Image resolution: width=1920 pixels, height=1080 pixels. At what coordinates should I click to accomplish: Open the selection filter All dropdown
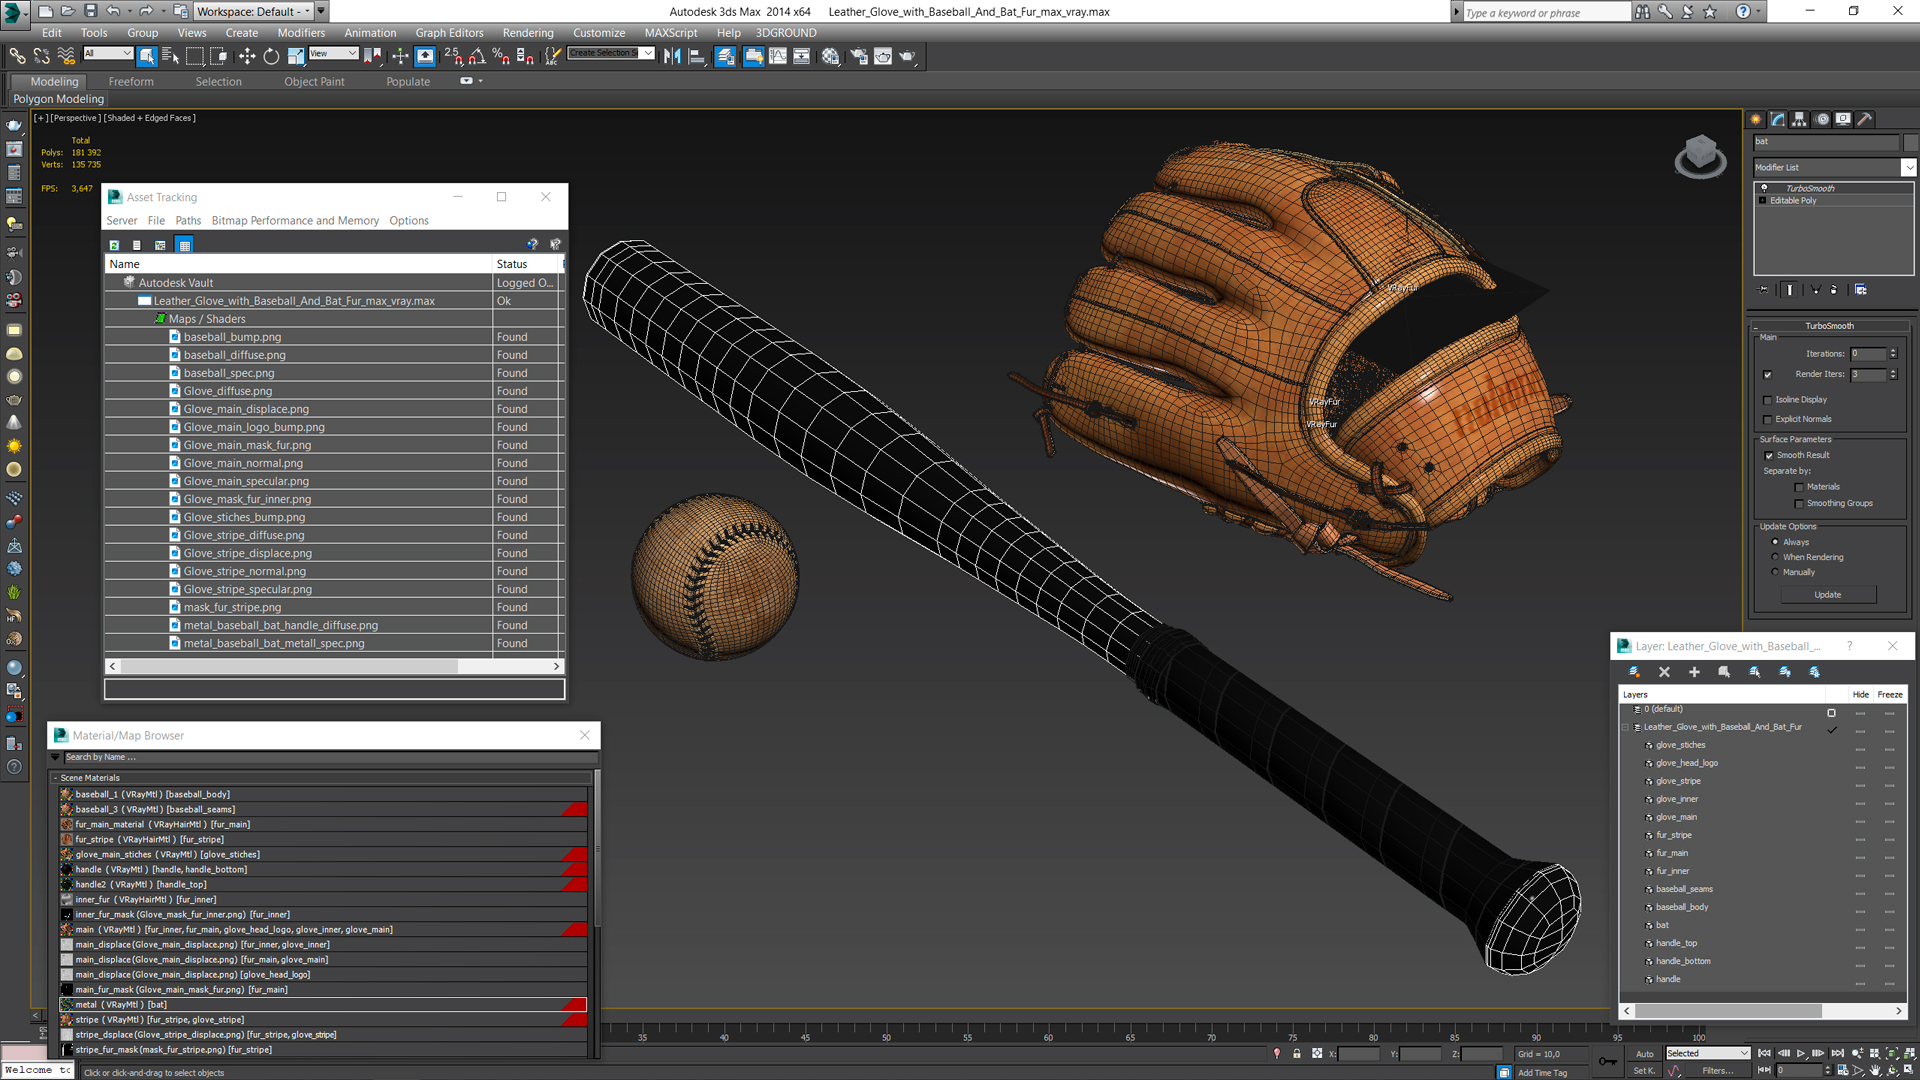point(108,53)
